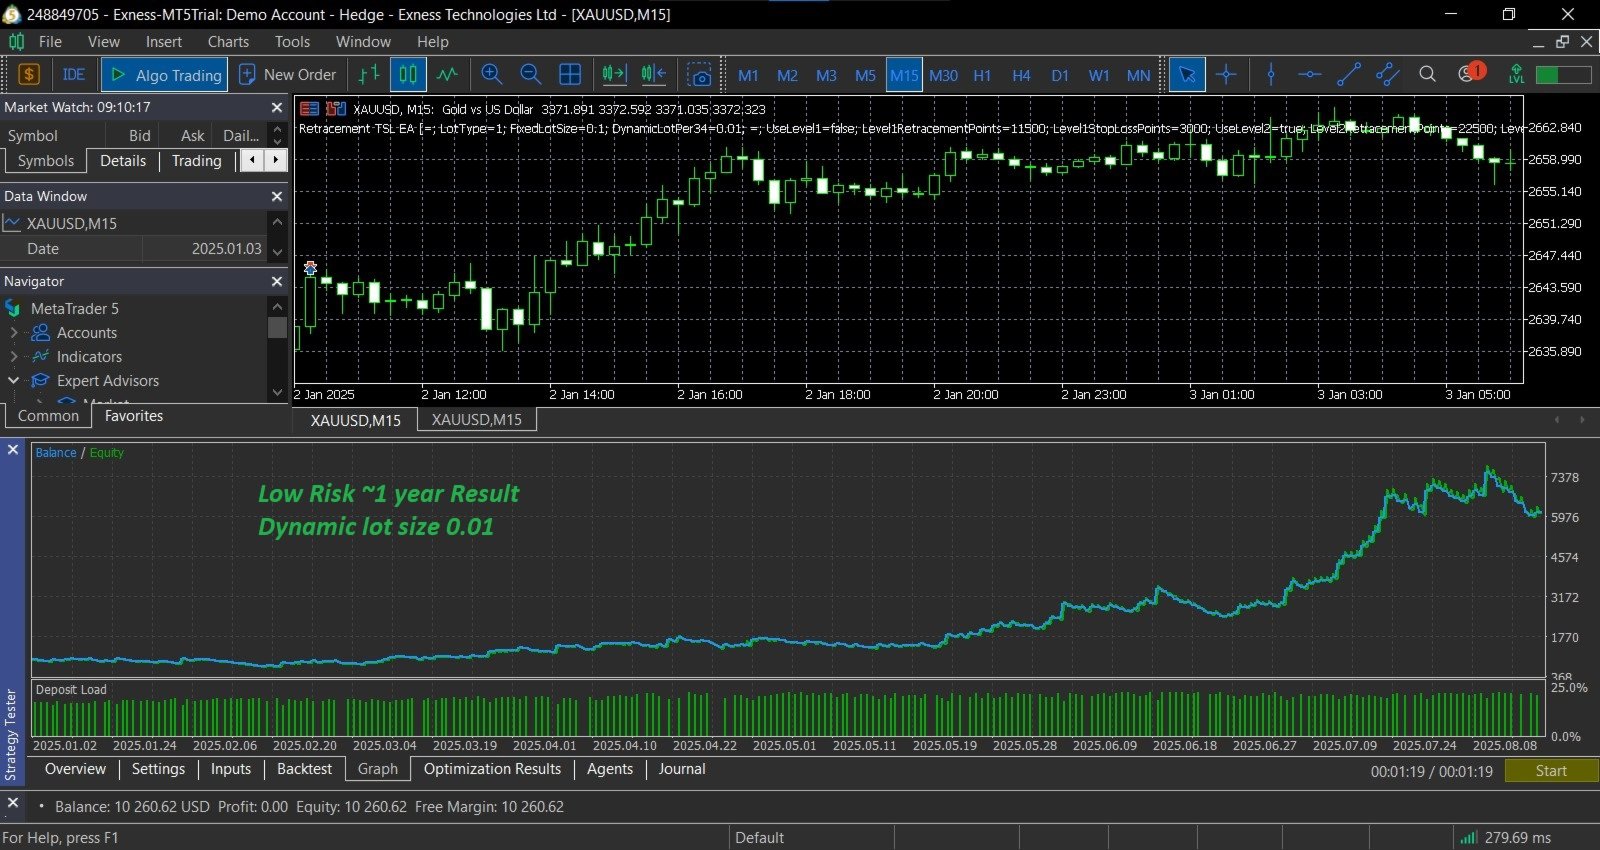Open the account notifications icon

(x=1470, y=73)
